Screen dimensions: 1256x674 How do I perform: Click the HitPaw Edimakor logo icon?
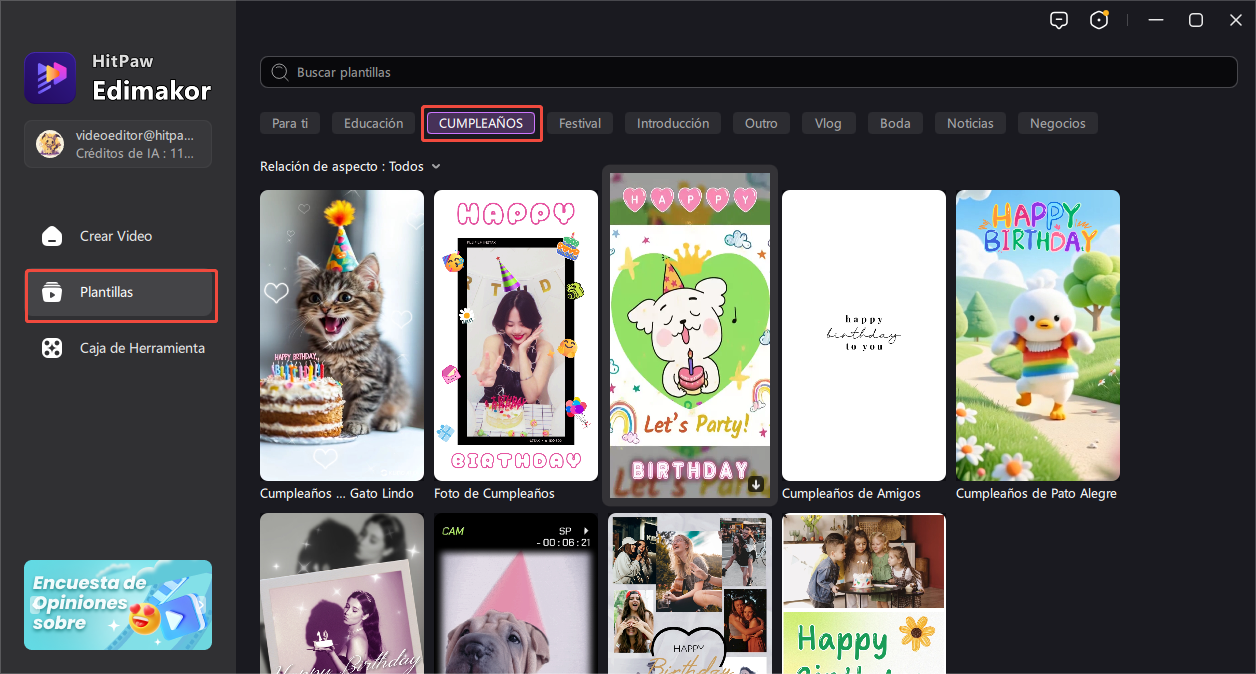[x=50, y=78]
